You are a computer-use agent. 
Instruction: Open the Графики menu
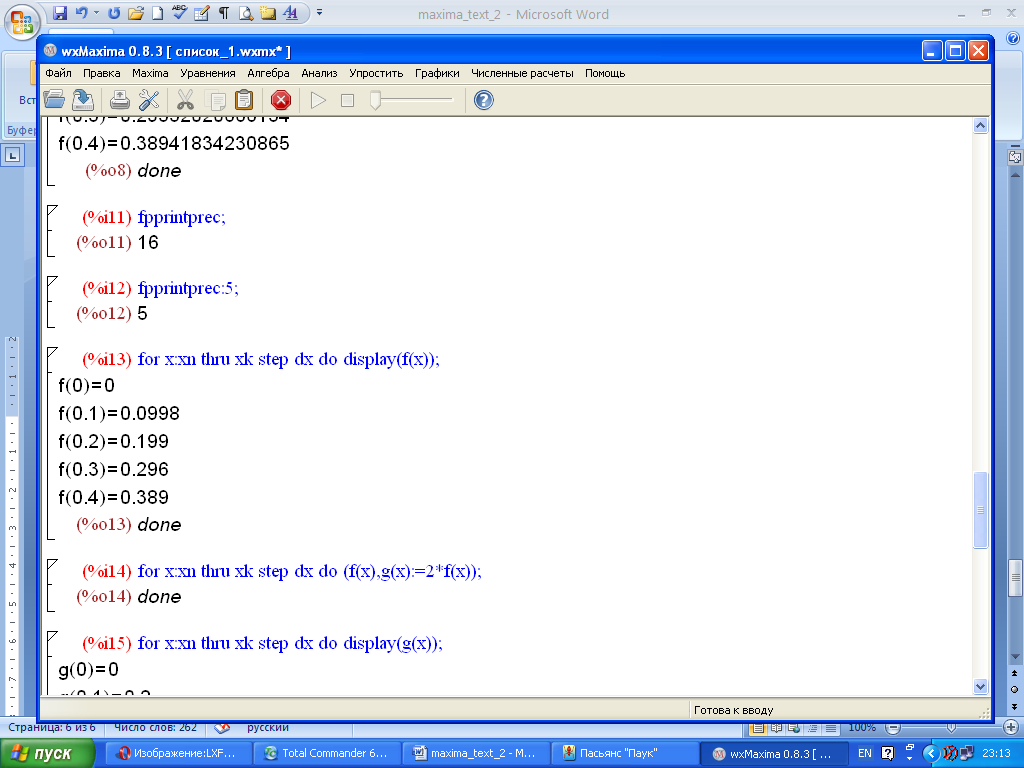[437, 73]
